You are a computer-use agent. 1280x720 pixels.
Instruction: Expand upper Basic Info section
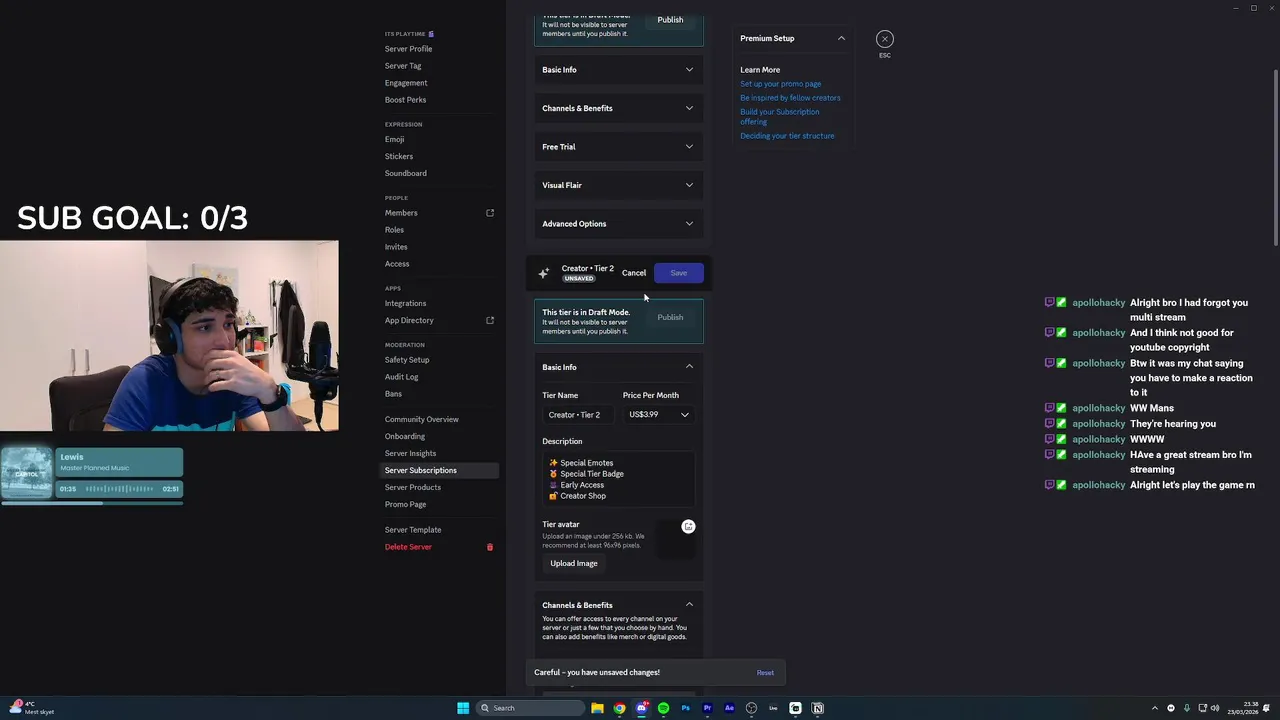tap(618, 70)
